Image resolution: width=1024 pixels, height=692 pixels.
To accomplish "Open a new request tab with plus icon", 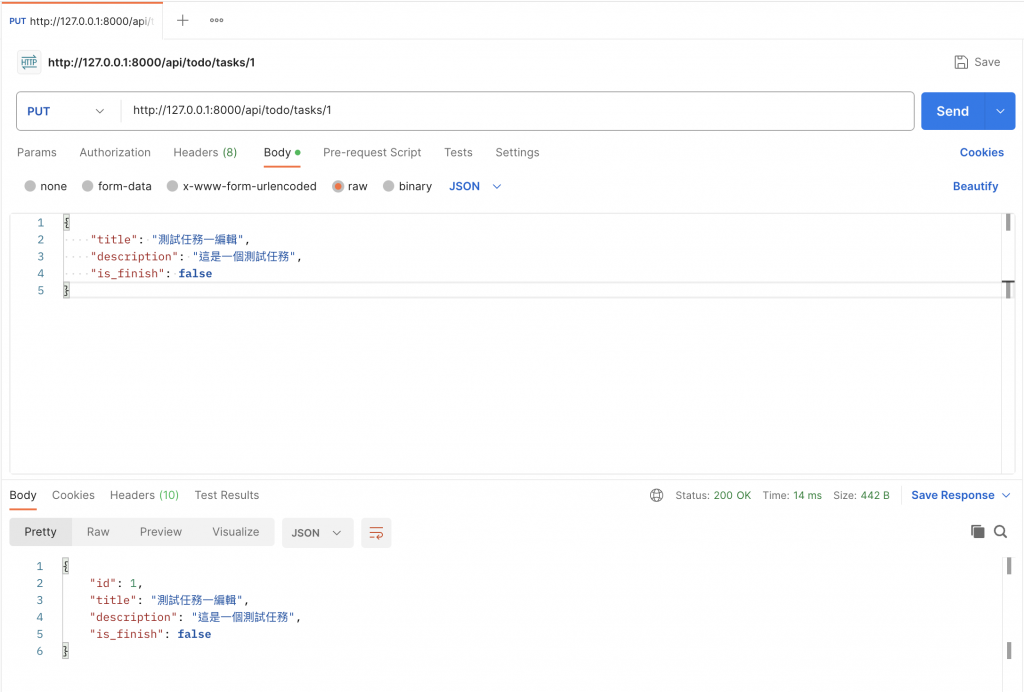I will pos(182,20).
